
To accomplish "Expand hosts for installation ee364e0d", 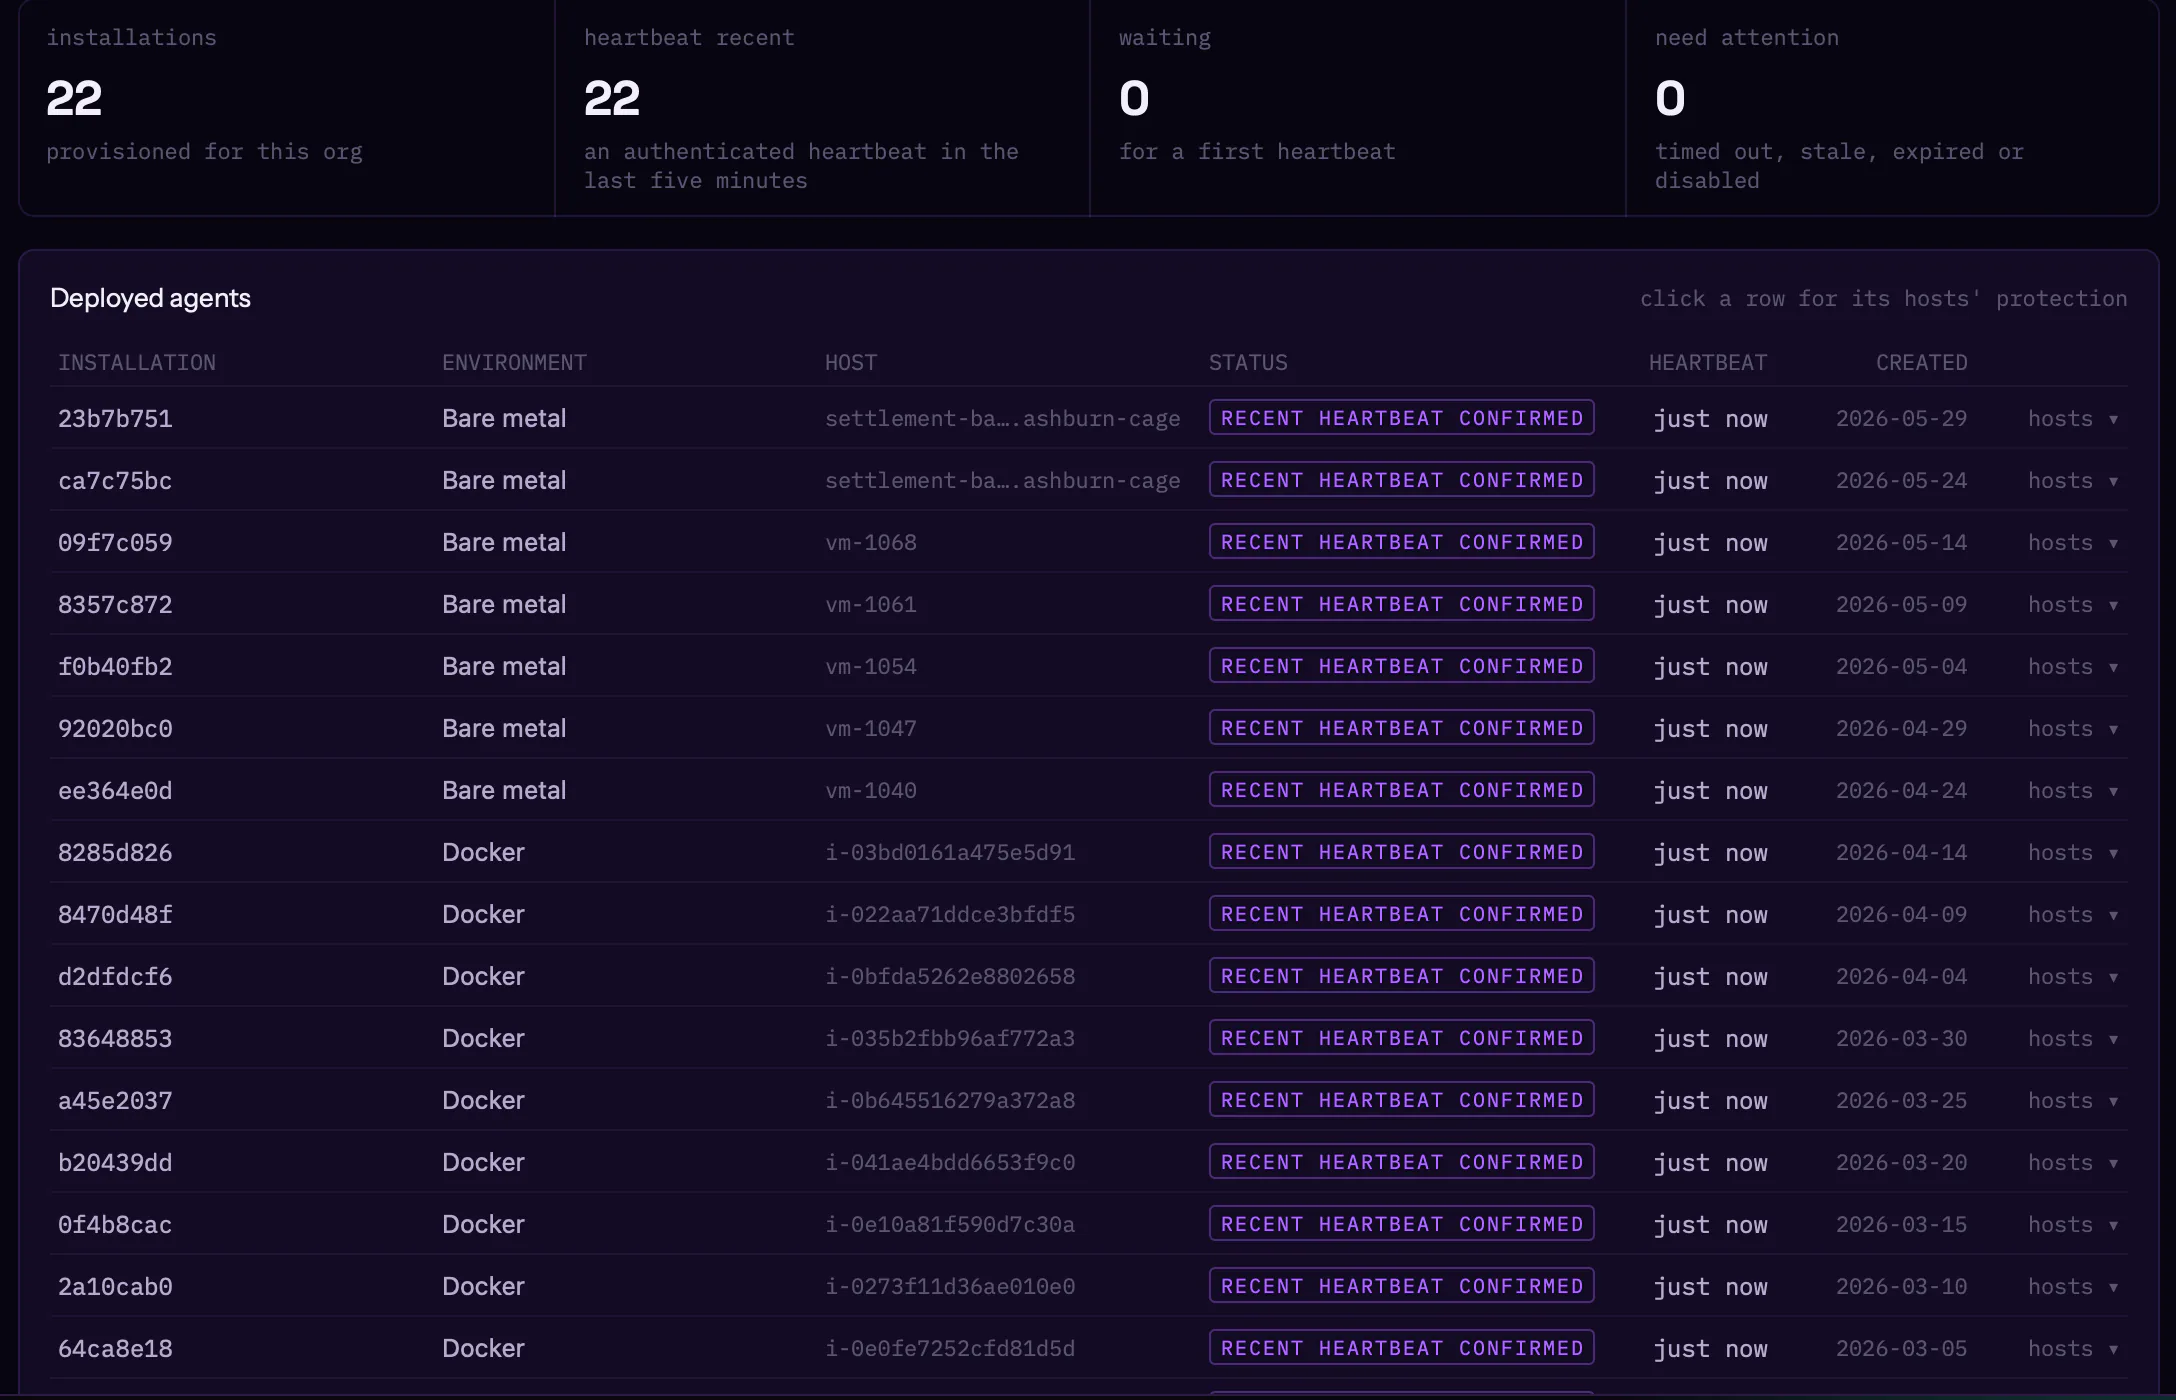I will (2073, 791).
